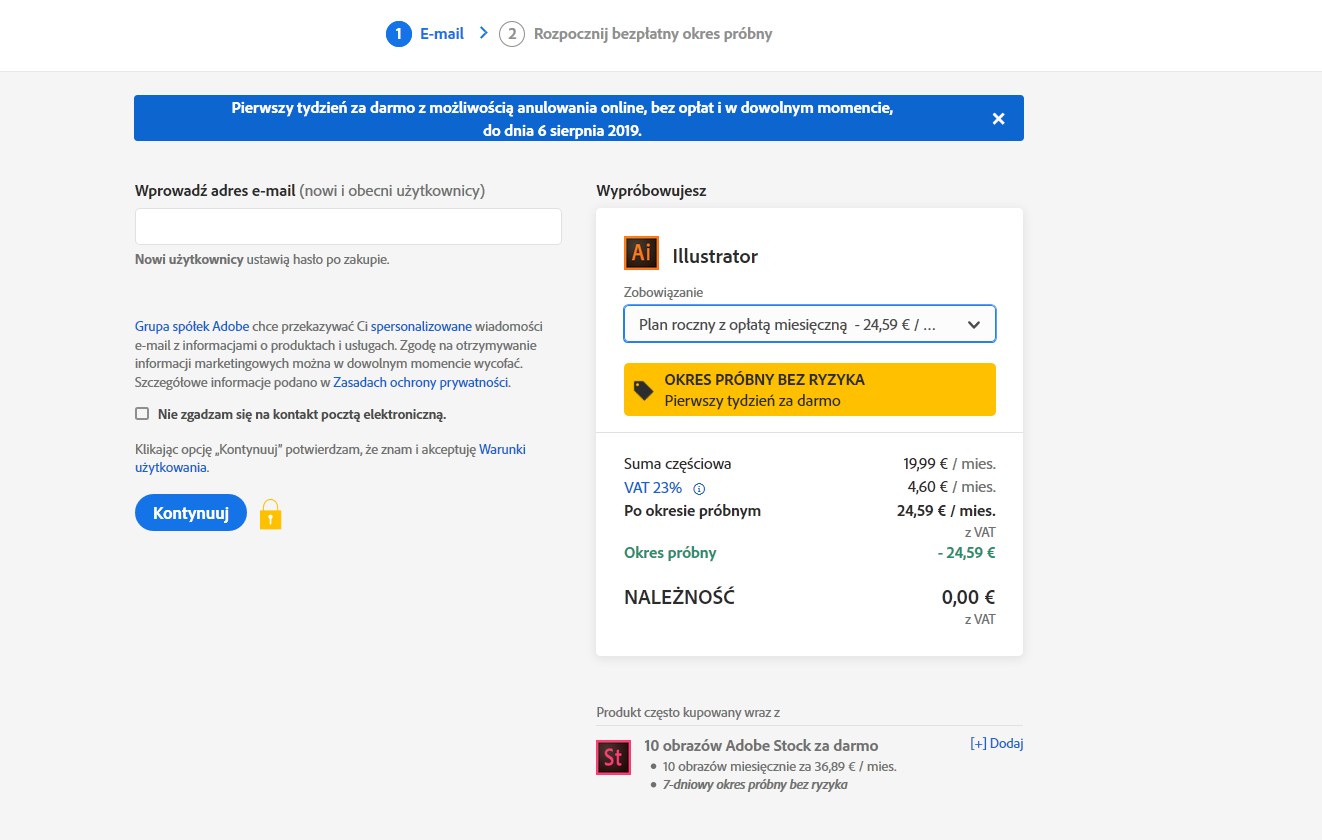Click the step 1 circle indicator
The image size is (1322, 840).
click(x=398, y=34)
